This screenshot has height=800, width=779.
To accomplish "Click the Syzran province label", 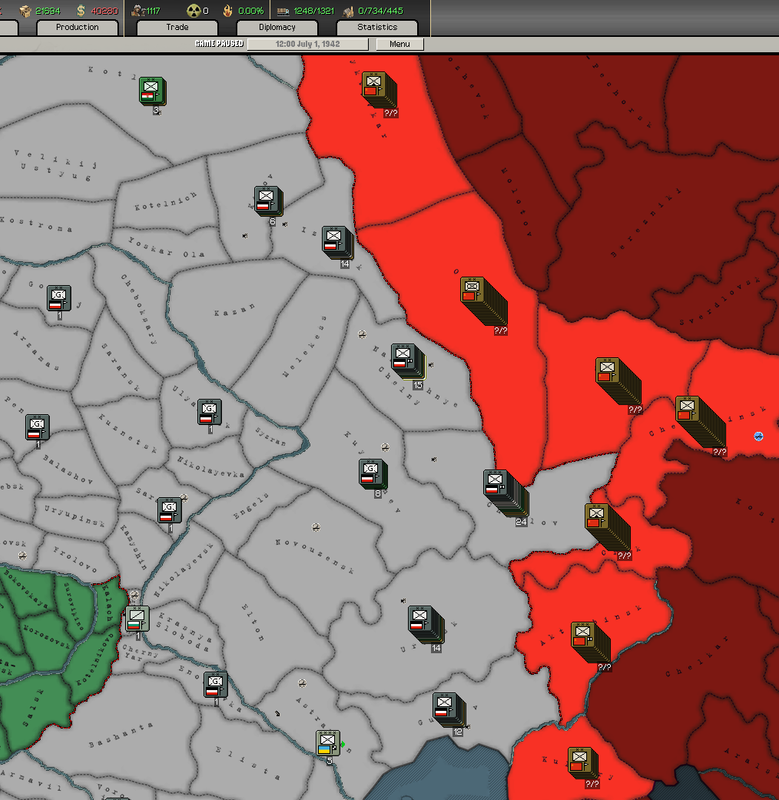I will [270, 436].
